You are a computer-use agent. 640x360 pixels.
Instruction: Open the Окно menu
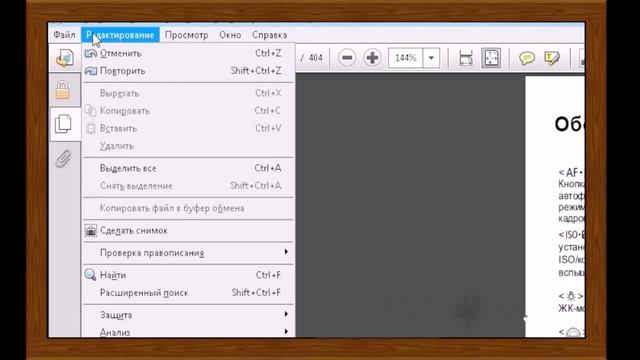(x=230, y=35)
